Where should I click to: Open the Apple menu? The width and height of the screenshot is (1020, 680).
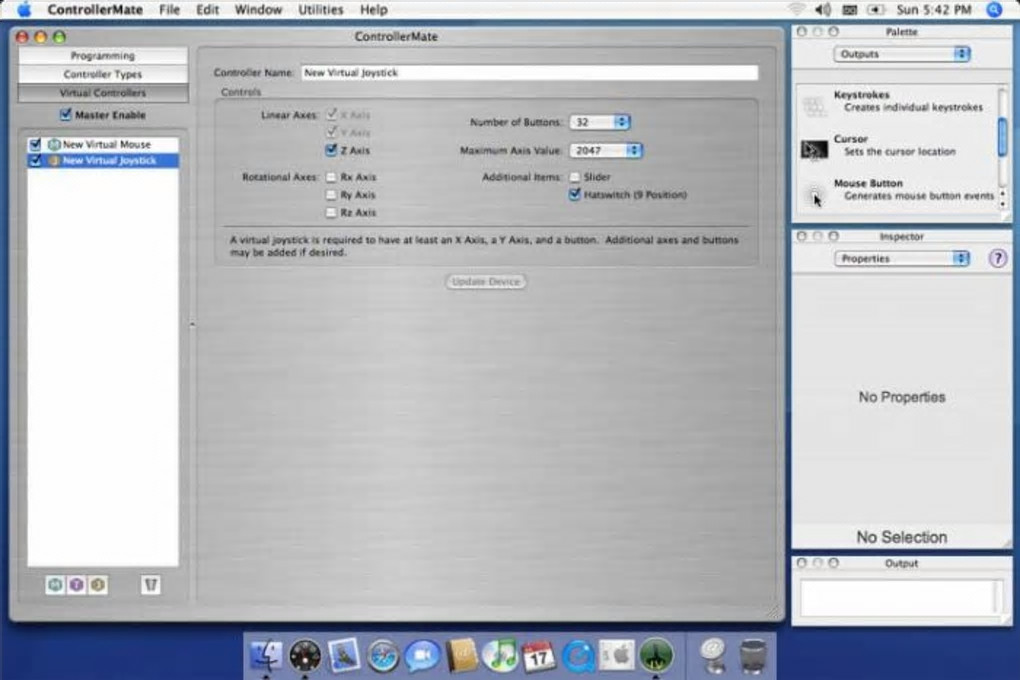pyautogui.click(x=24, y=10)
